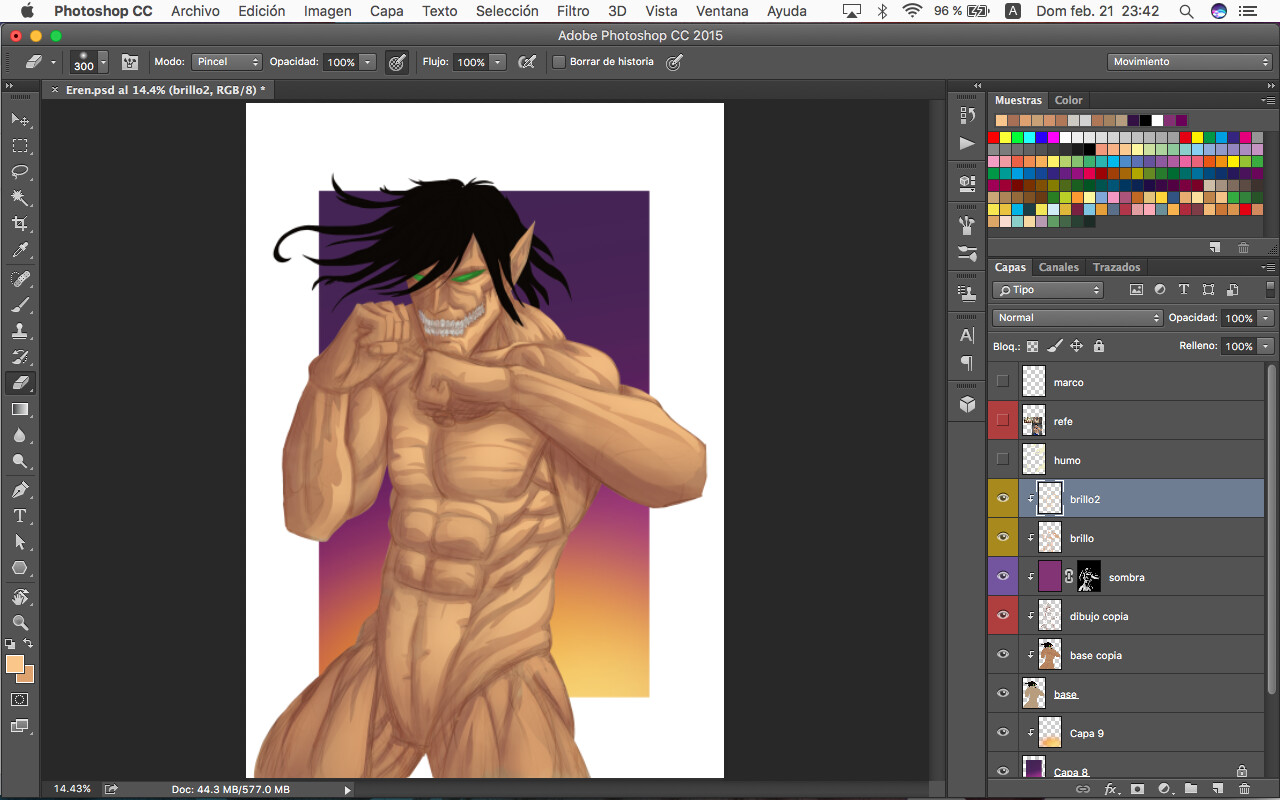
Task: Select the Brush tool
Action: (20, 304)
